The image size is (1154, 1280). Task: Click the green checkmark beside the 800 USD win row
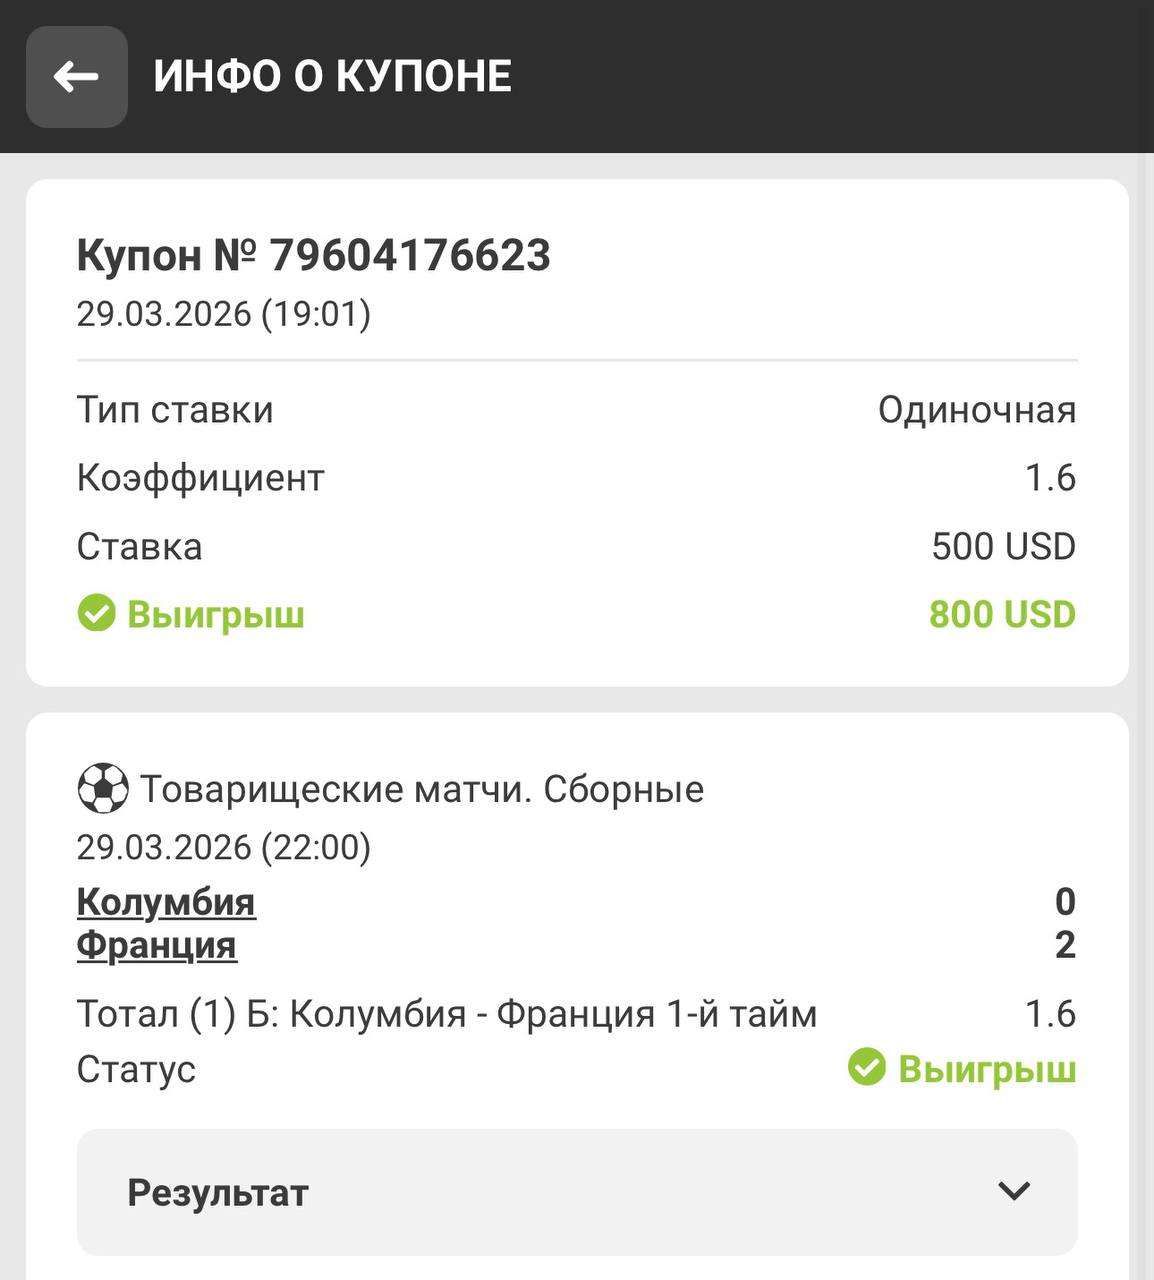pyautogui.click(x=97, y=613)
